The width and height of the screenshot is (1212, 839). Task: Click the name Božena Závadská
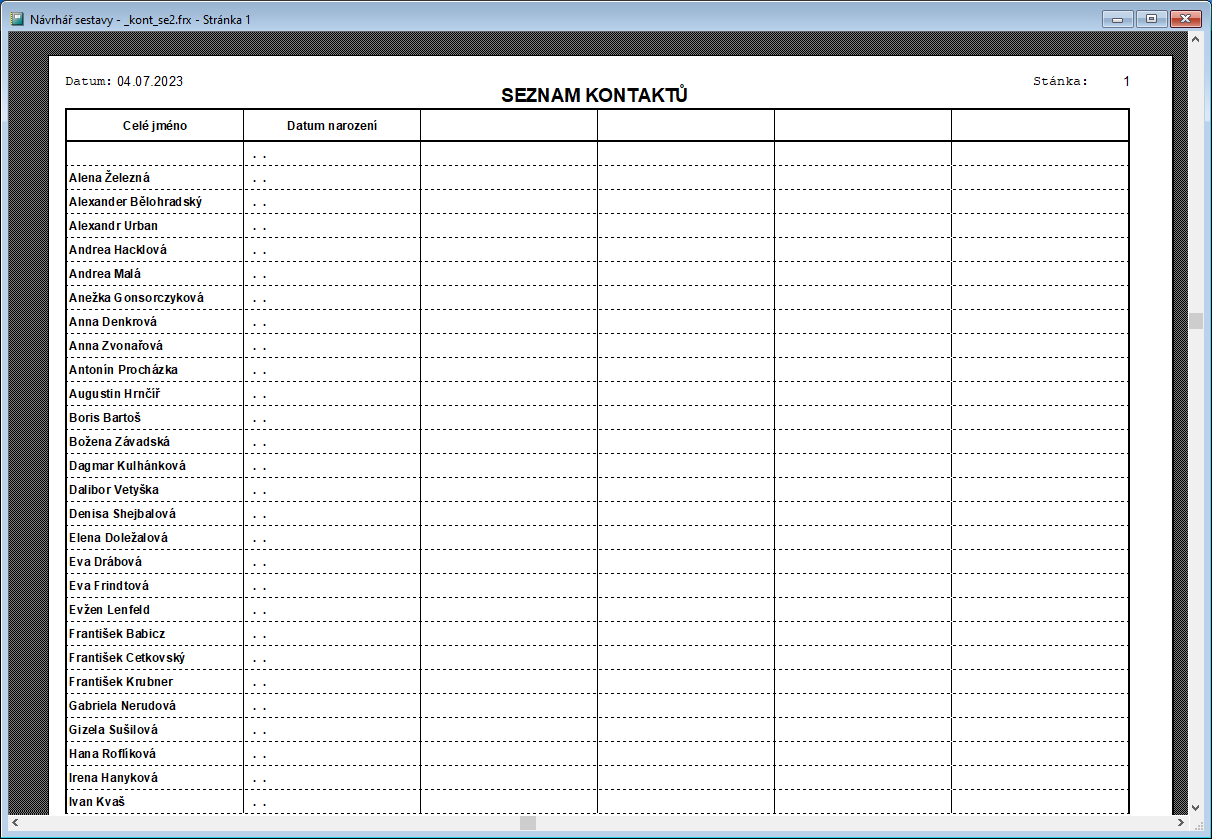tap(119, 442)
